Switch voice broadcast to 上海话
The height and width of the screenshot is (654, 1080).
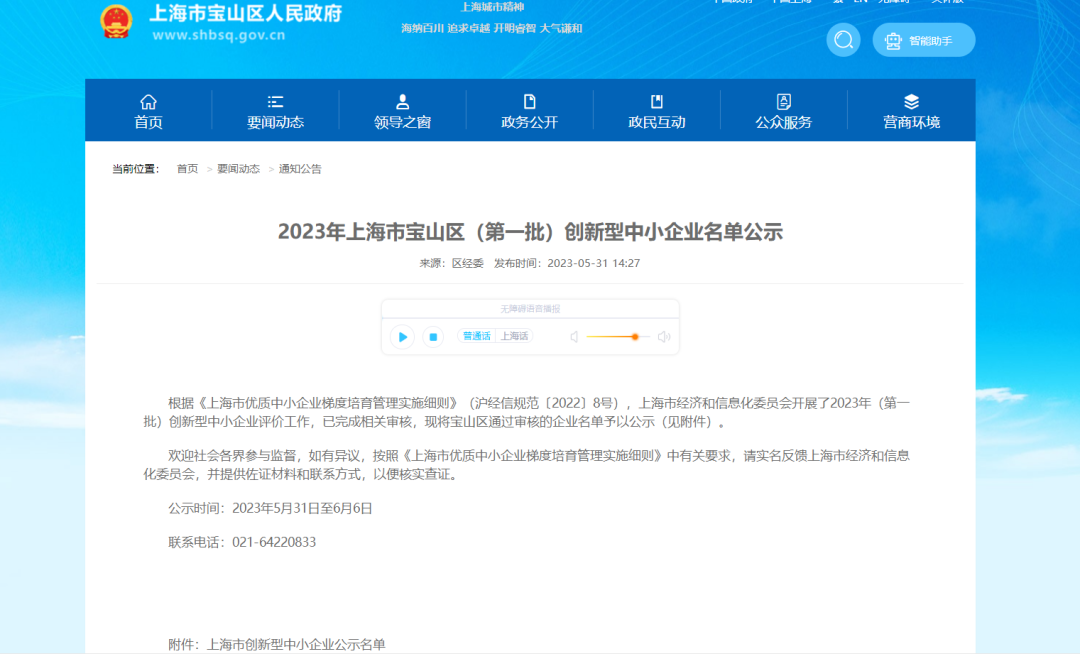pyautogui.click(x=514, y=336)
